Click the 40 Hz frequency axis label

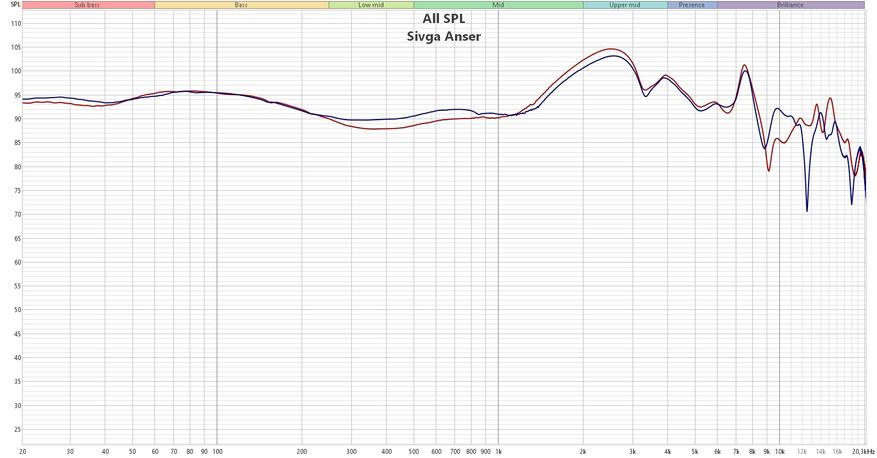pyautogui.click(x=105, y=451)
